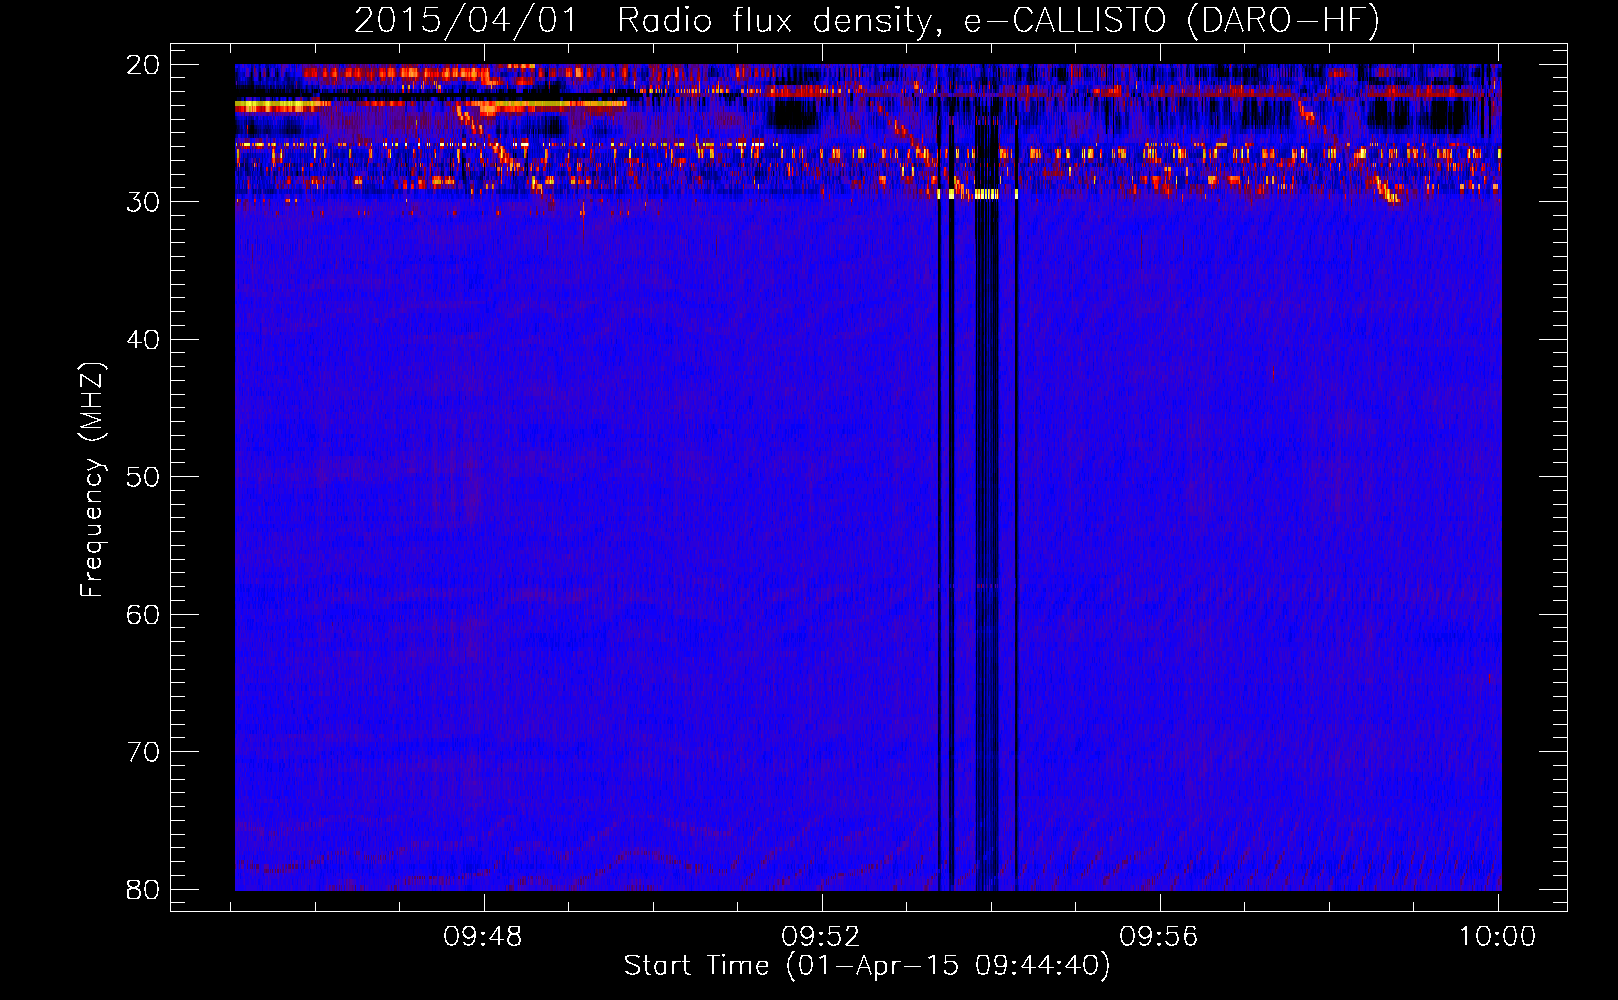Click the 30 MHz frequency tick label
Screen dimensions: 1618x1000
[x=143, y=202]
